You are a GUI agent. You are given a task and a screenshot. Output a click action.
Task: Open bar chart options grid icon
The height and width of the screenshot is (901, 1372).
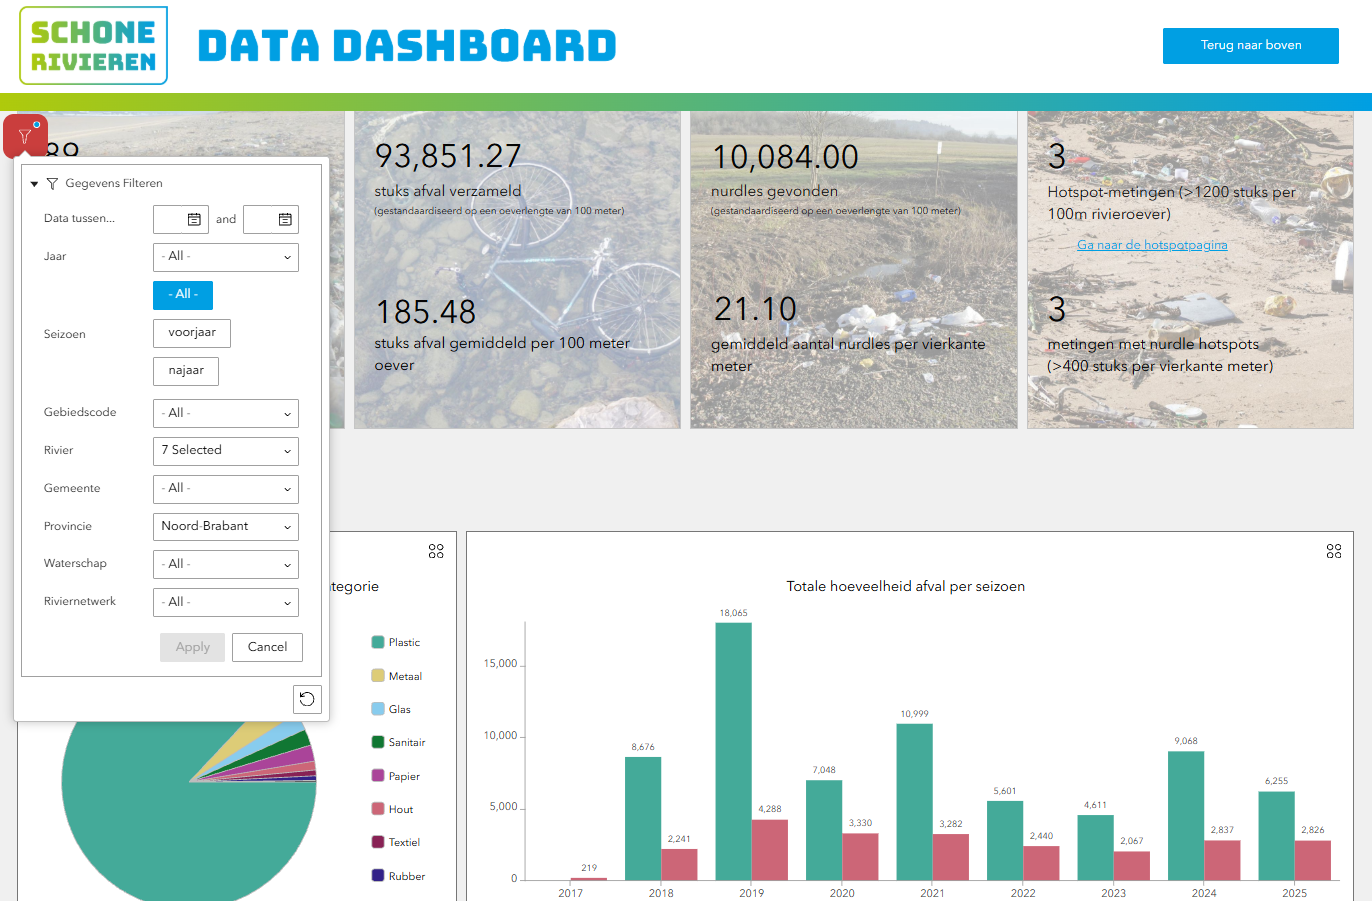coord(1334,551)
